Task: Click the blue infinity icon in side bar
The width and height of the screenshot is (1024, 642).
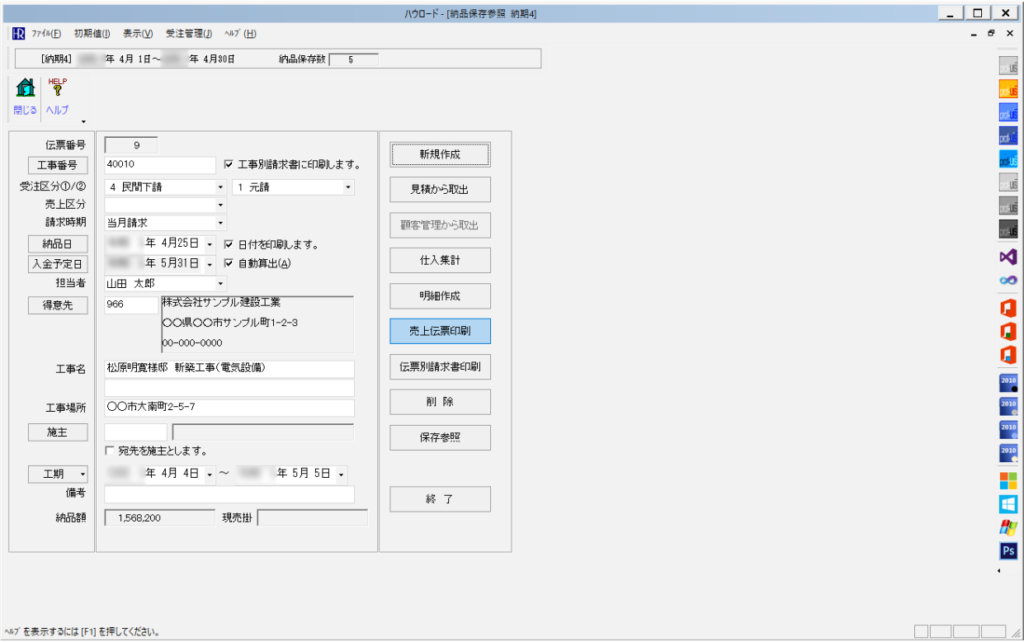Action: click(x=1008, y=281)
